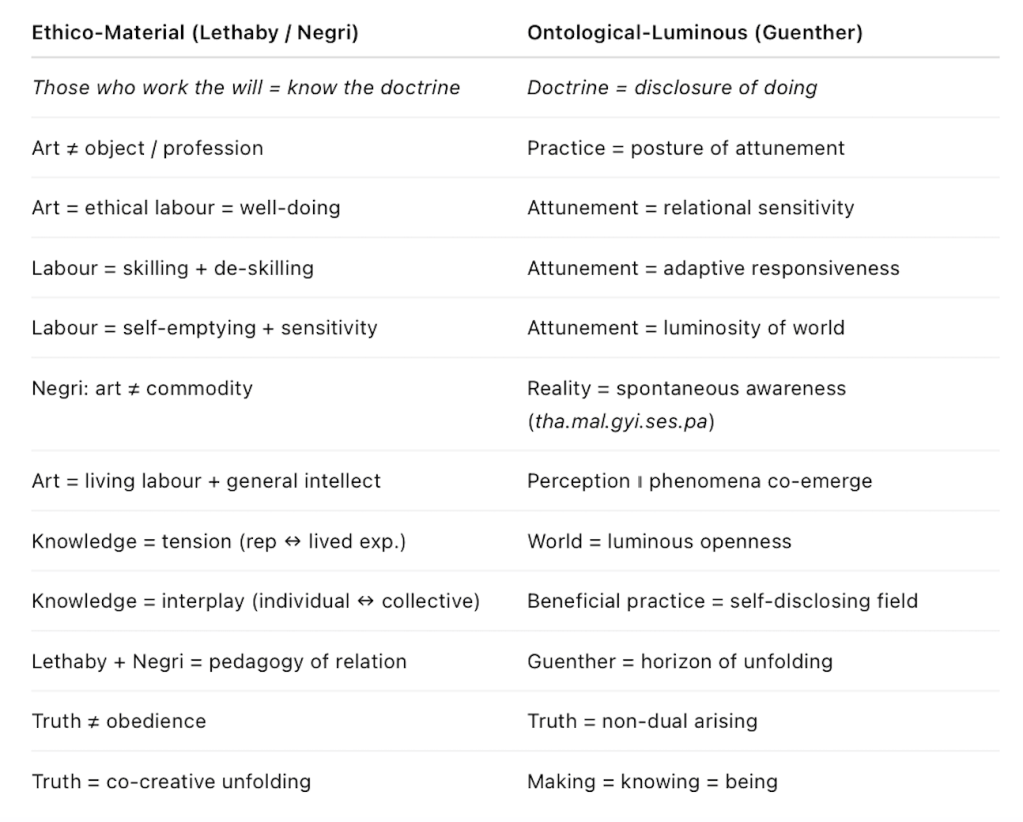This screenshot has height=822, width=1023.
Task: Click 'Lethaby + Negri = pedagogy of relation'
Action: [219, 661]
